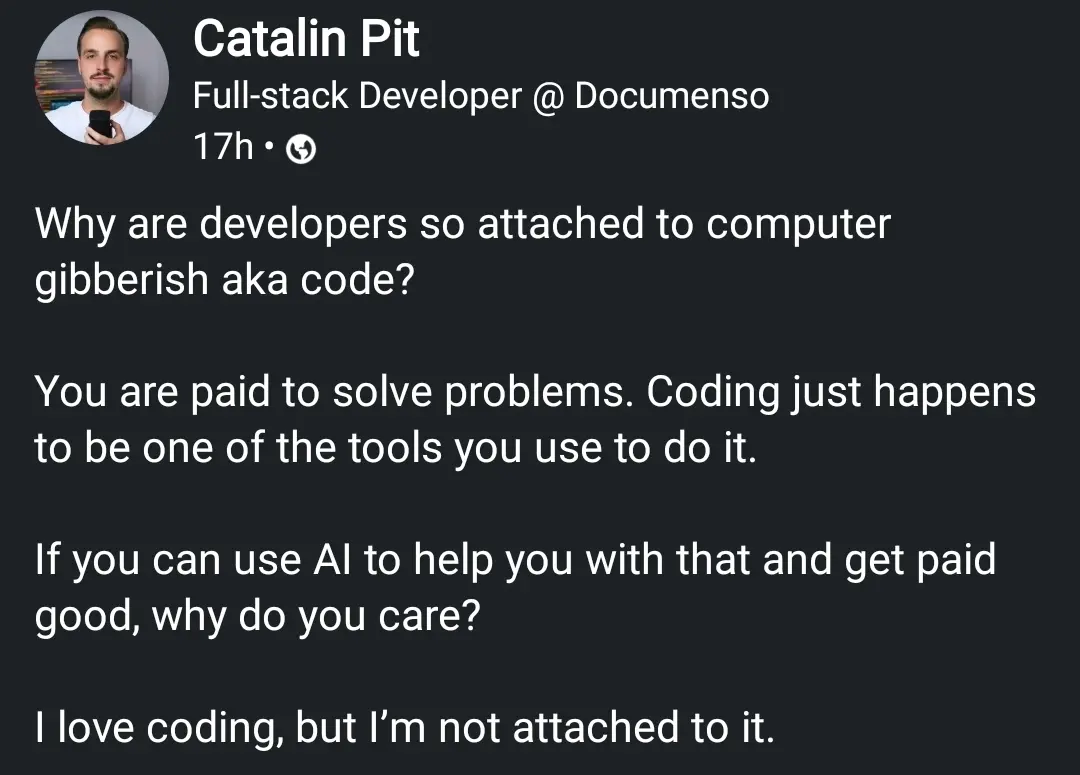1080x775 pixels.
Task: Click the line "to be one of the tools"
Action: coord(395,447)
